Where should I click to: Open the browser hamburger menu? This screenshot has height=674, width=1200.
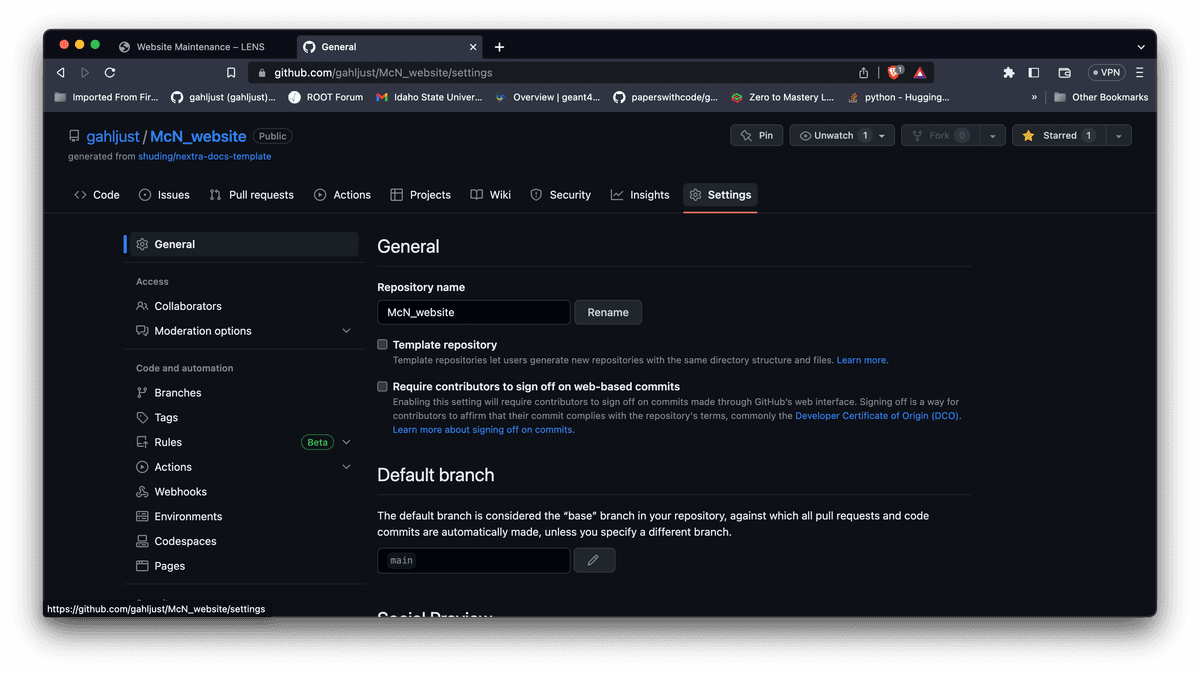(1139, 73)
